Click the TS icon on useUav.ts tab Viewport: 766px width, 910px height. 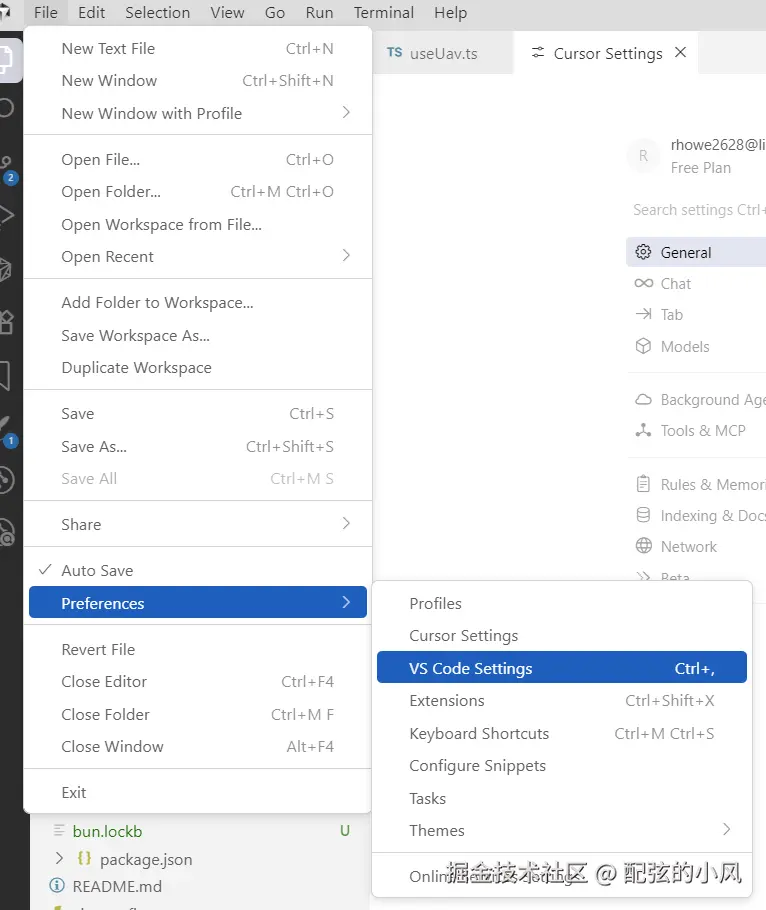[x=395, y=53]
